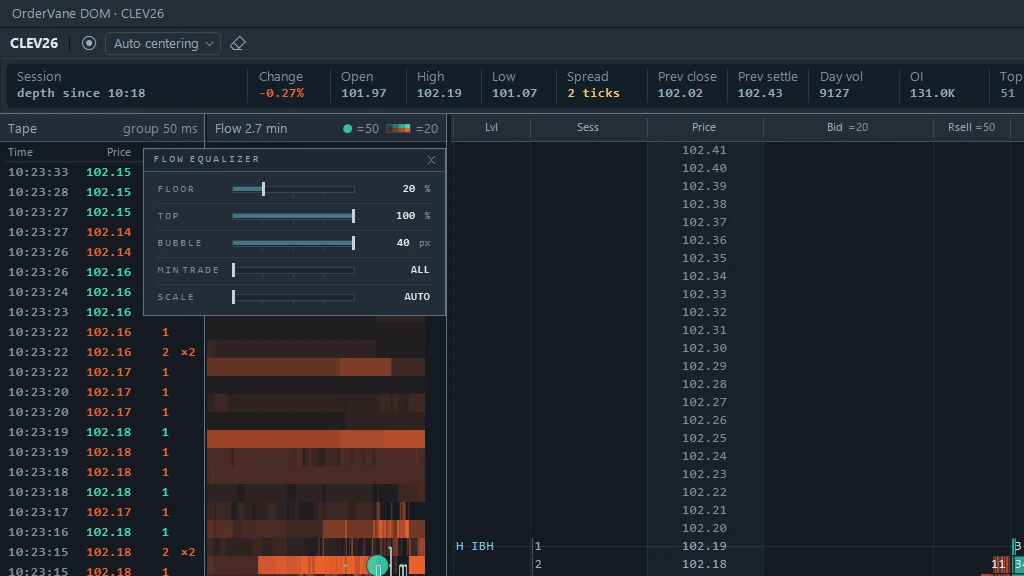Screen dimensions: 1024x576
Task: Click the Lvl column header
Action: pos(491,127)
